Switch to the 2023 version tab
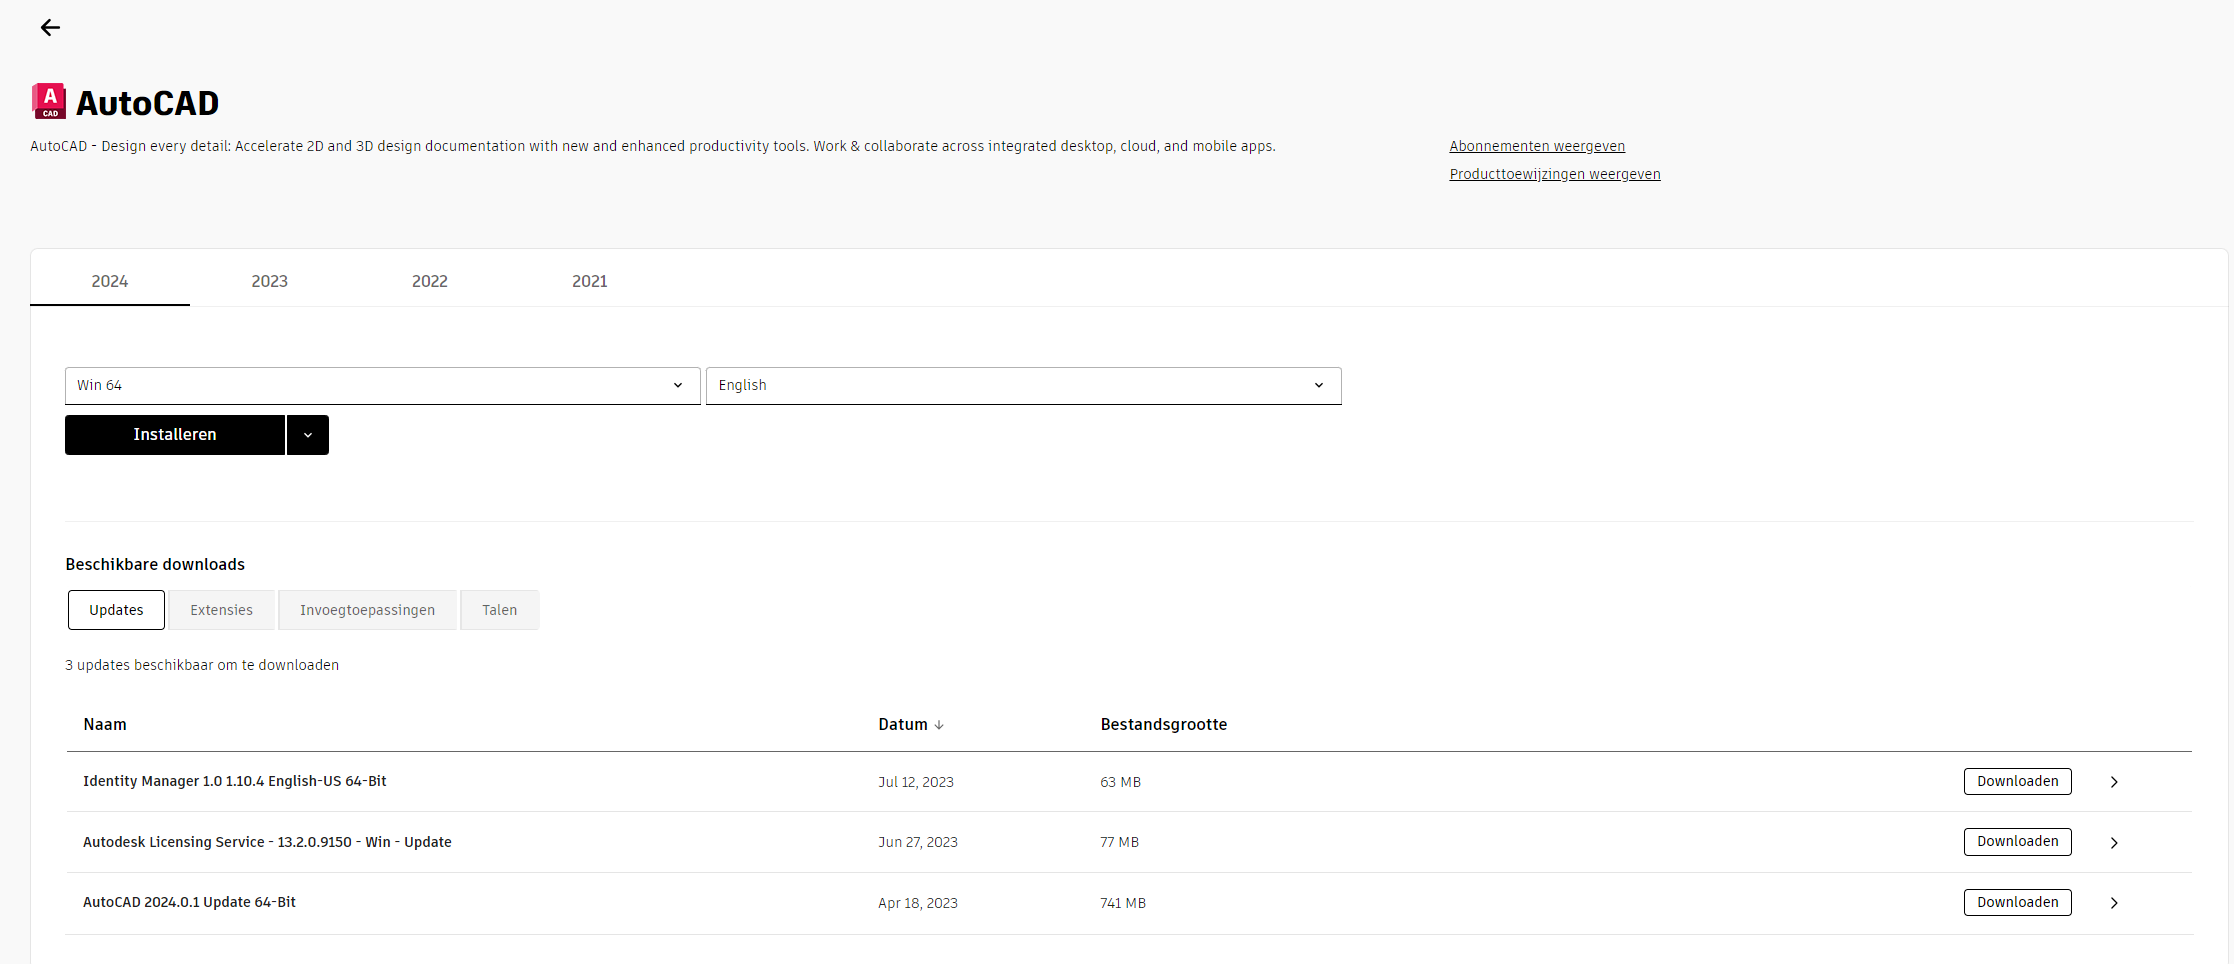The width and height of the screenshot is (2234, 964). coord(270,281)
